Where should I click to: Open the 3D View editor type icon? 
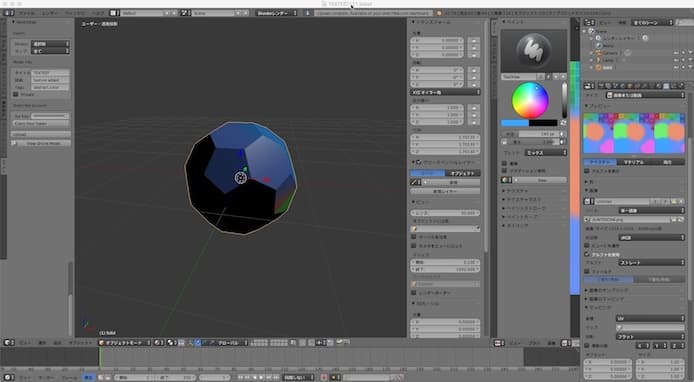click(8, 343)
